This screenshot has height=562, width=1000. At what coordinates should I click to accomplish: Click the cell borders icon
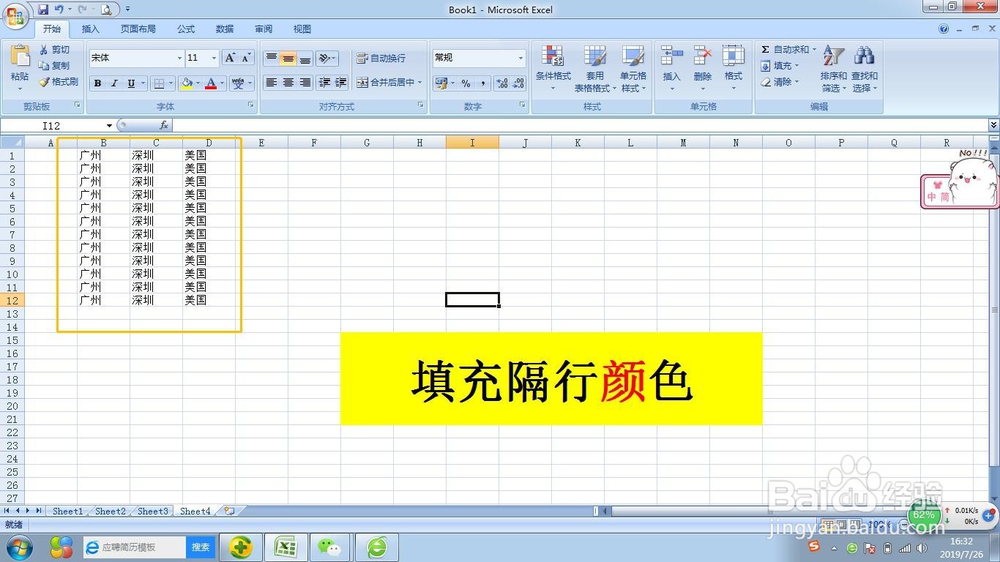[159, 83]
